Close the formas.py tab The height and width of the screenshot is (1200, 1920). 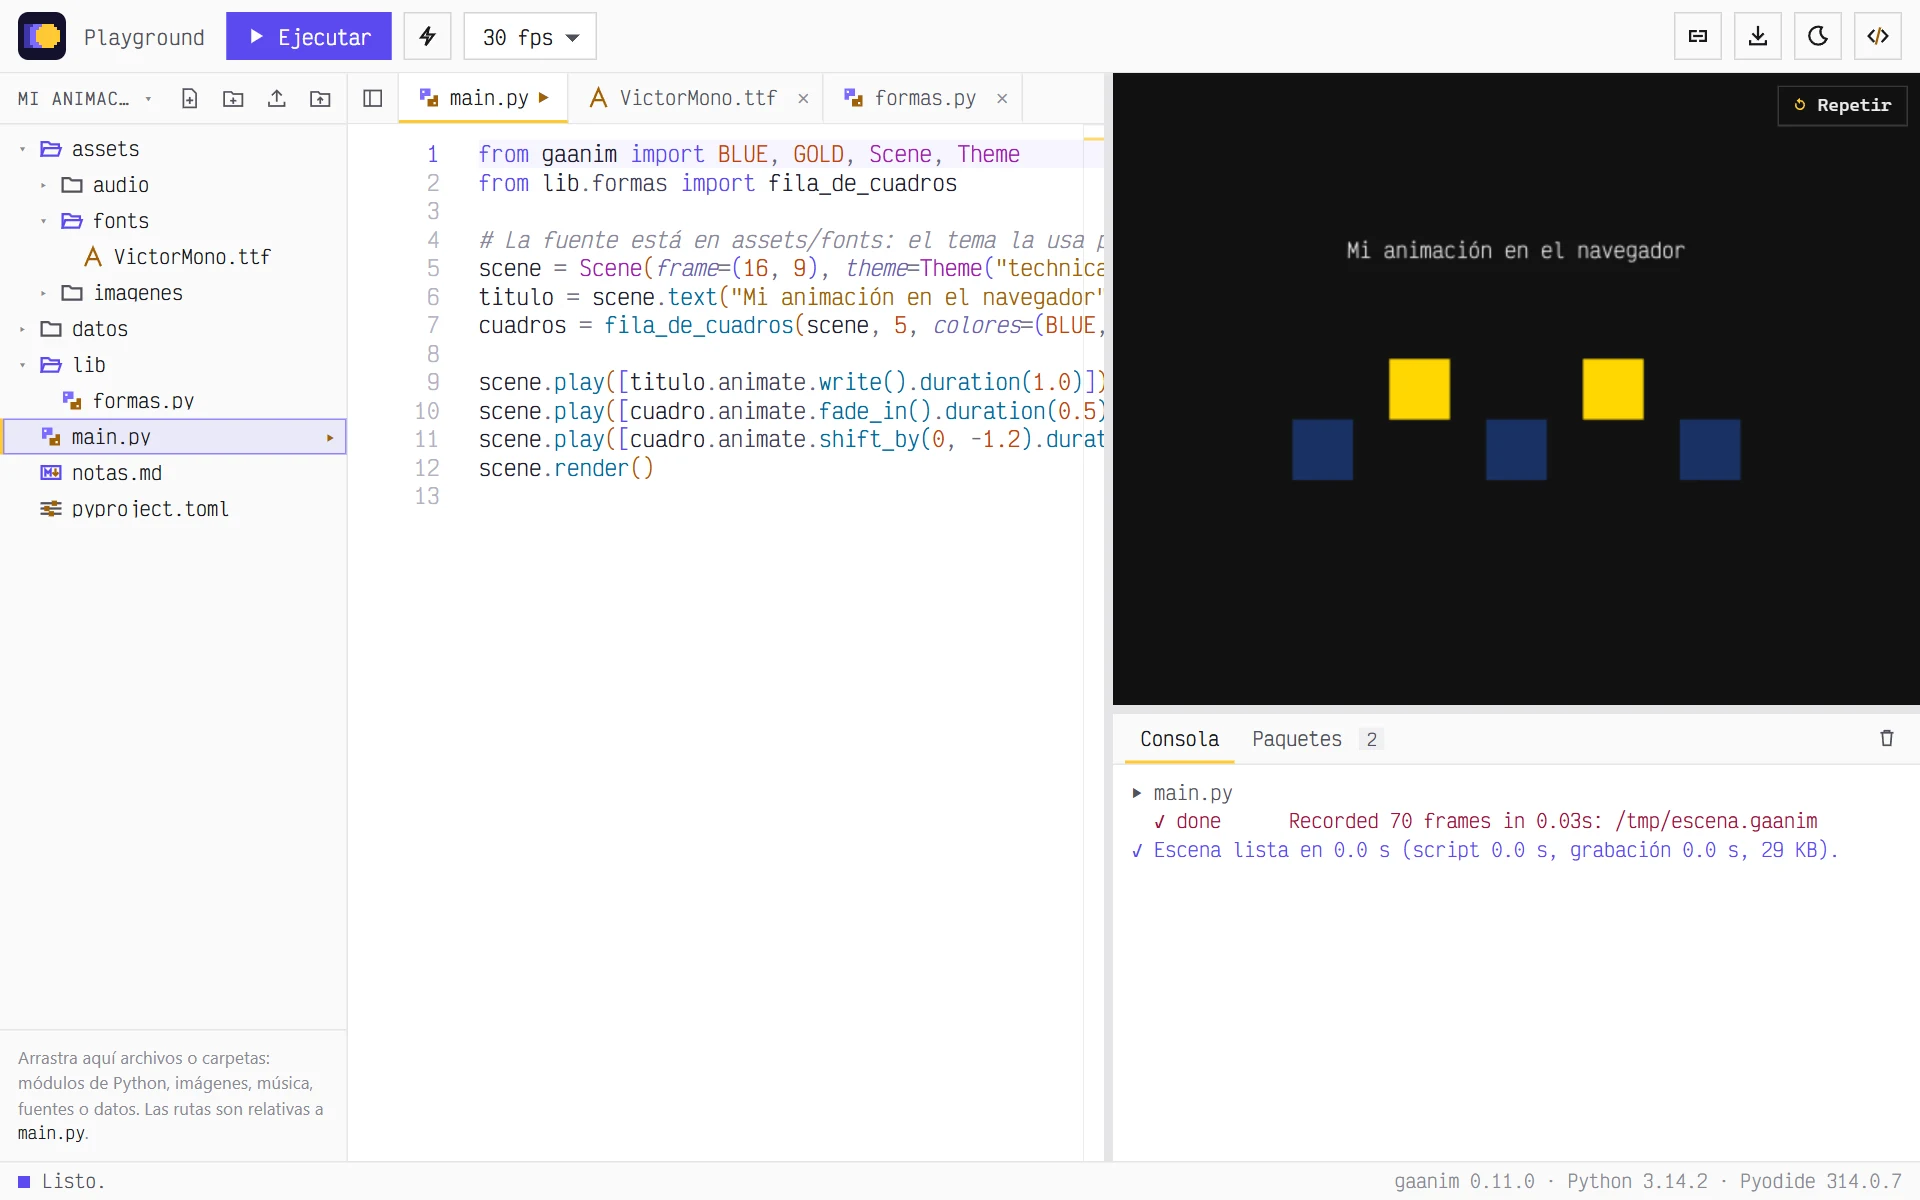[1002, 98]
